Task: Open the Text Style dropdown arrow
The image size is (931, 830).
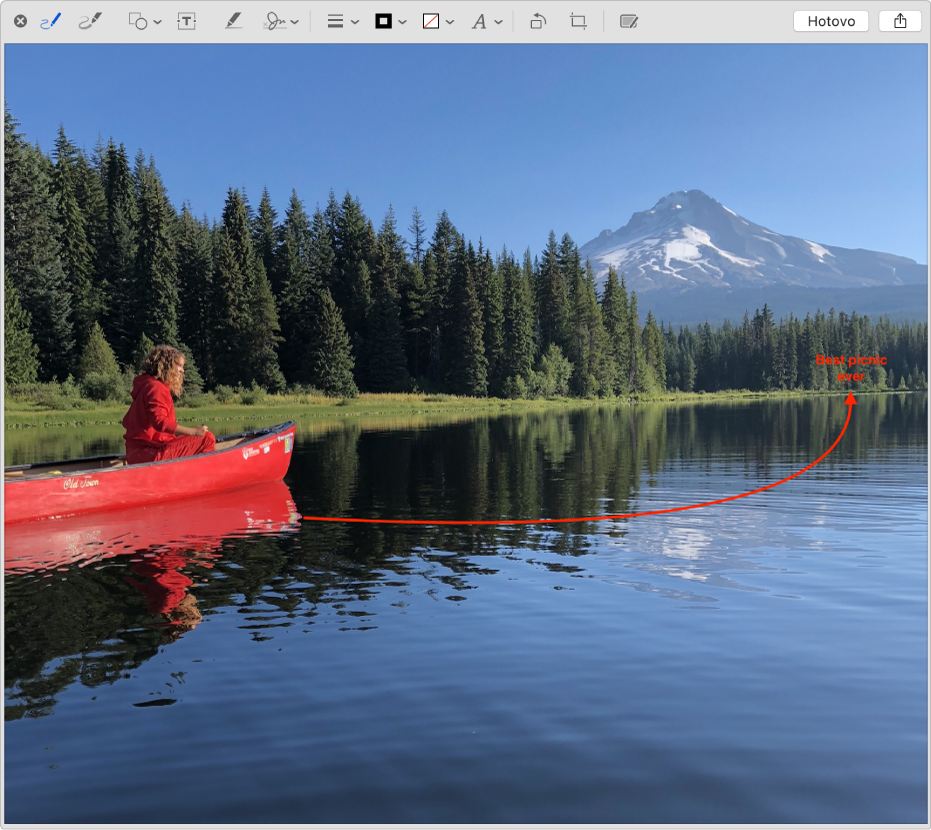Action: click(499, 22)
